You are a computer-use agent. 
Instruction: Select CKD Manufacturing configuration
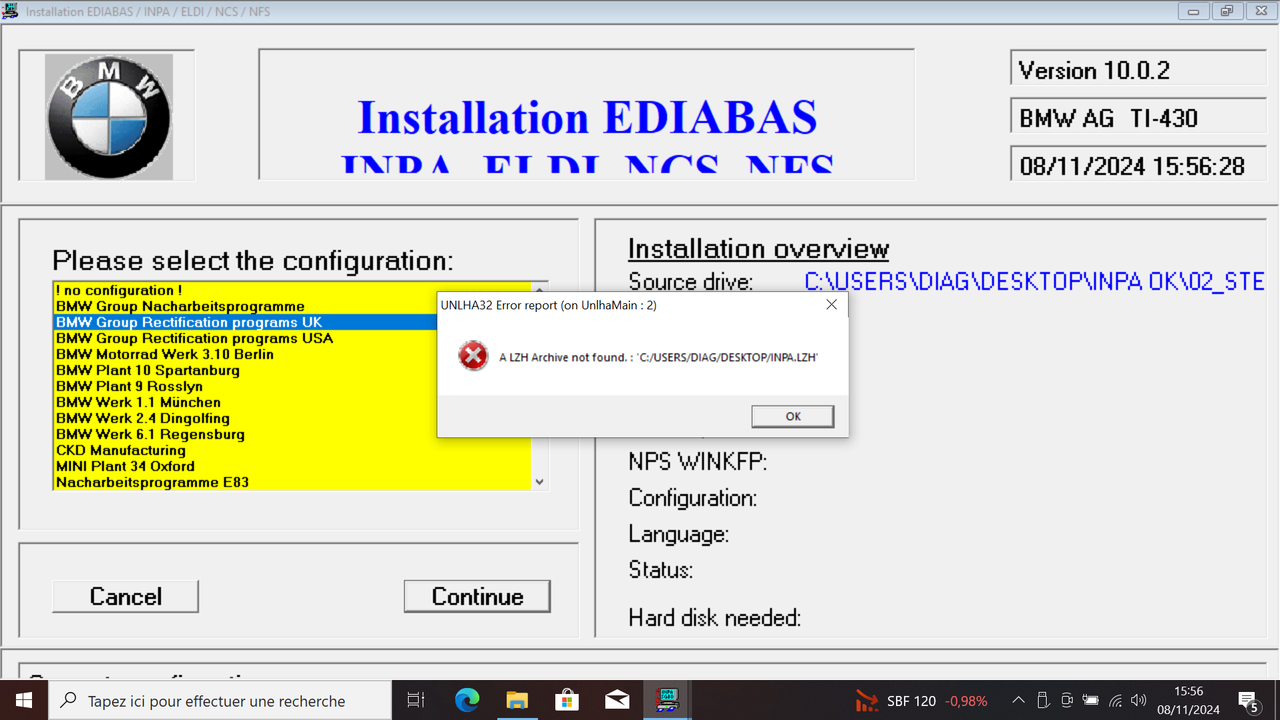pos(292,450)
